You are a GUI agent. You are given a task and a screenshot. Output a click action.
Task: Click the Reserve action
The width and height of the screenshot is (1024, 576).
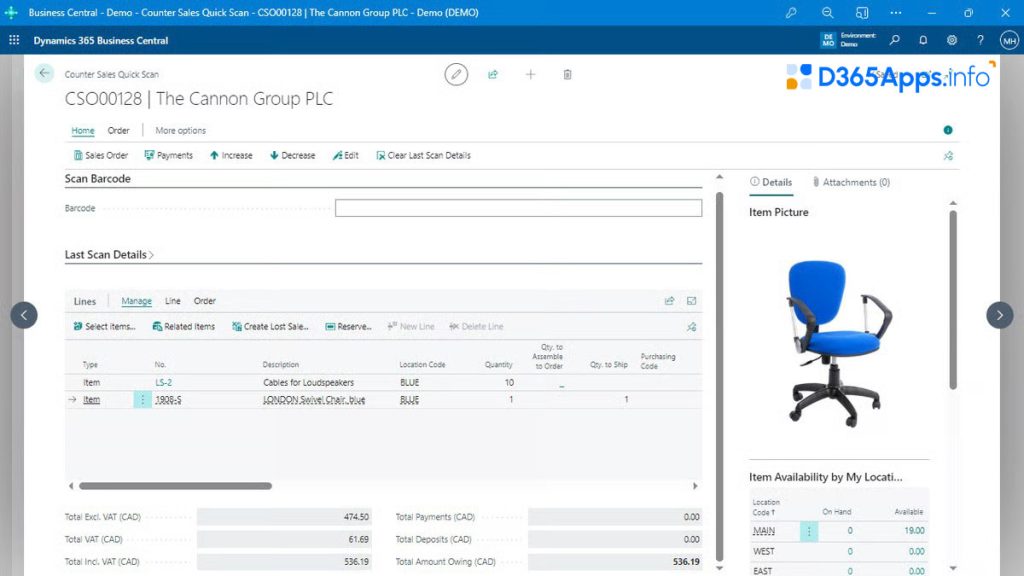(x=348, y=327)
